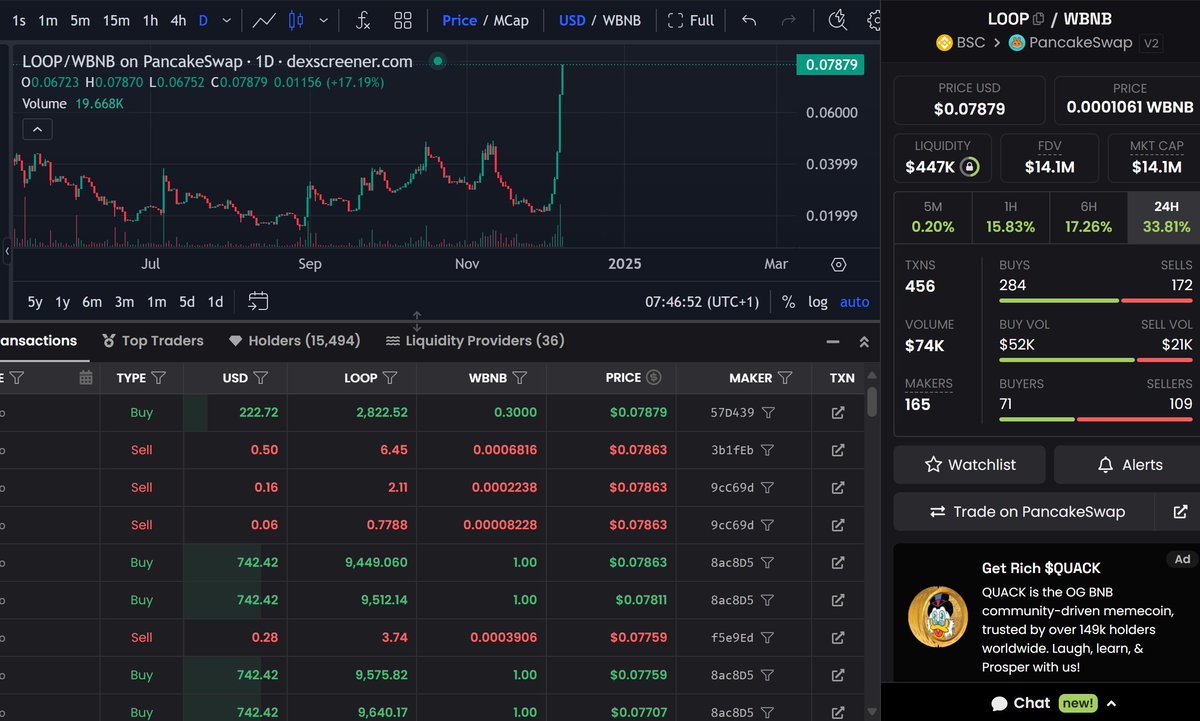Collapse the left chart sidebar arrow

pos(7,252)
